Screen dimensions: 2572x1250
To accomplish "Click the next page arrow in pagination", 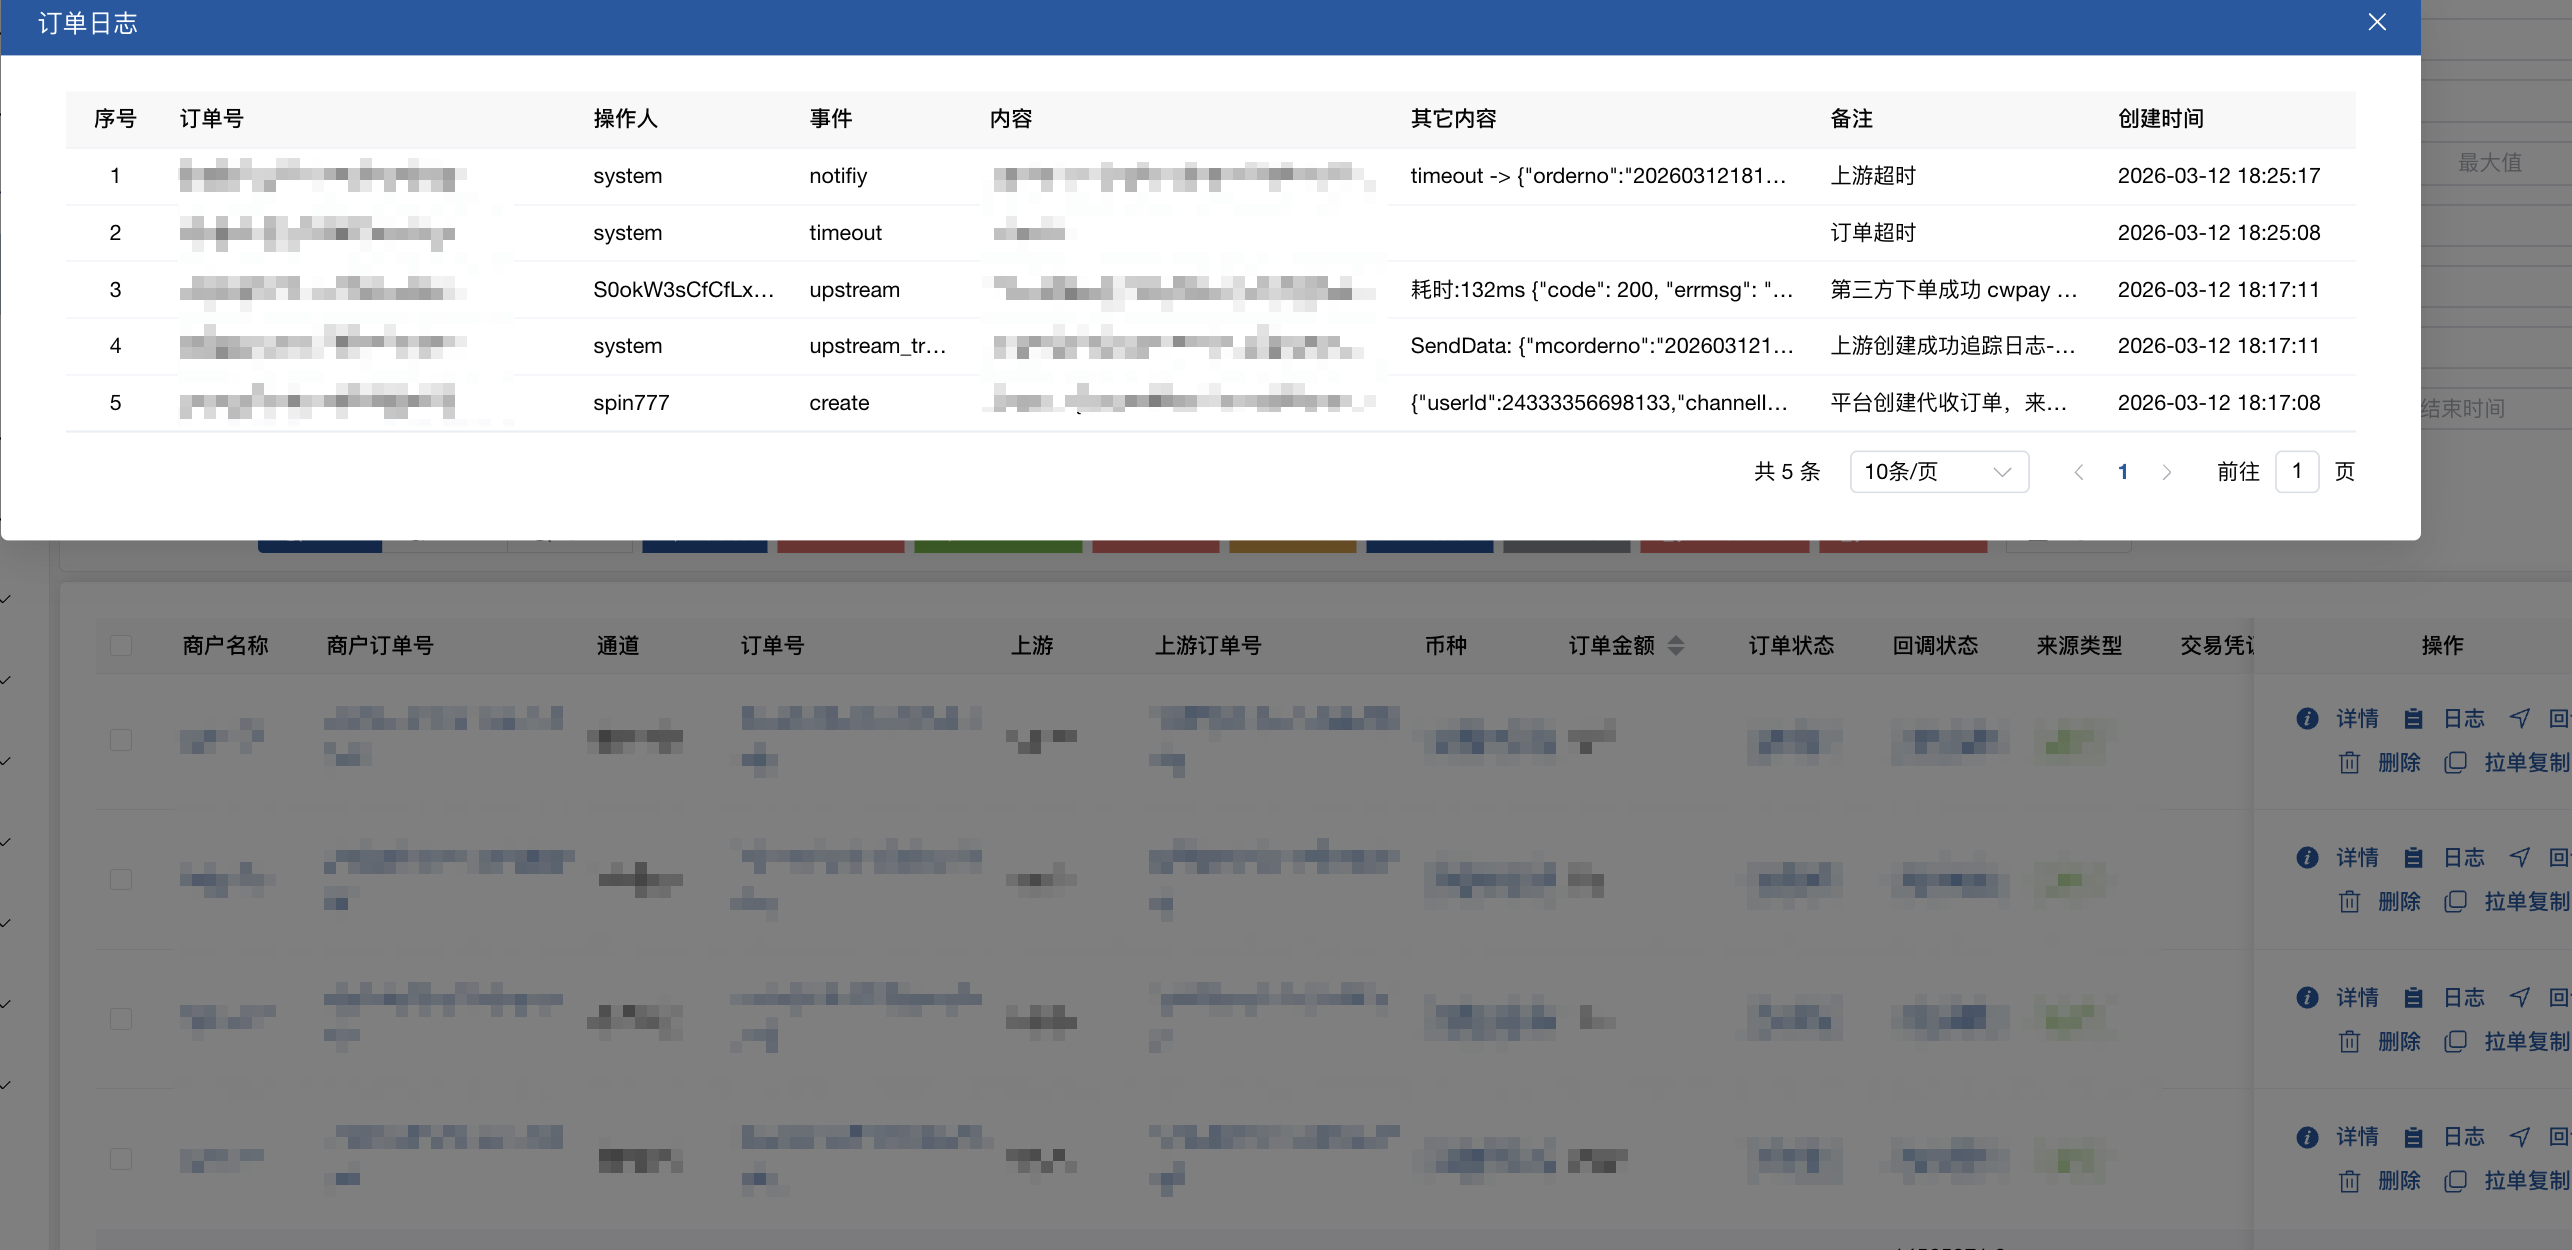I will tap(2166, 472).
